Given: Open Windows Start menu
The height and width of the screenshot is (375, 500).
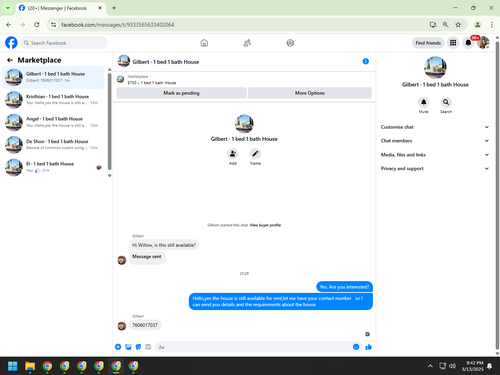Looking at the screenshot, I should point(13,366).
